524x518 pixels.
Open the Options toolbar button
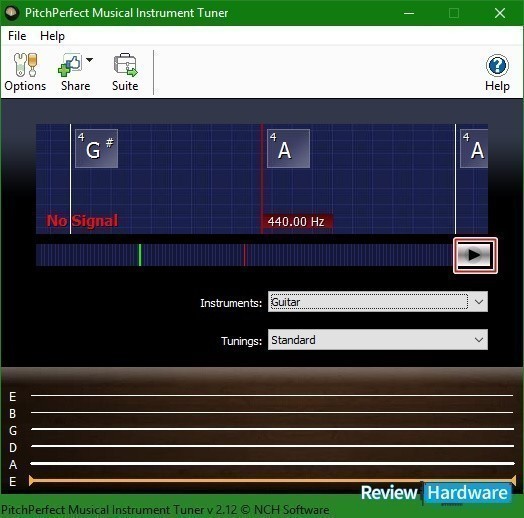coord(25,72)
